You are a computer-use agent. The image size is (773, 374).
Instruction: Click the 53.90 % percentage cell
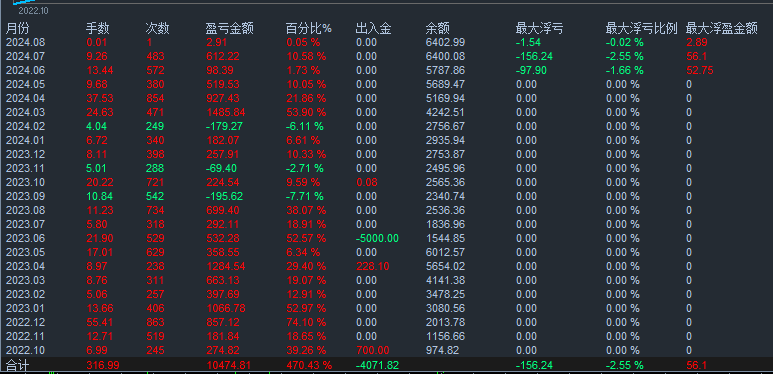tap(306, 112)
